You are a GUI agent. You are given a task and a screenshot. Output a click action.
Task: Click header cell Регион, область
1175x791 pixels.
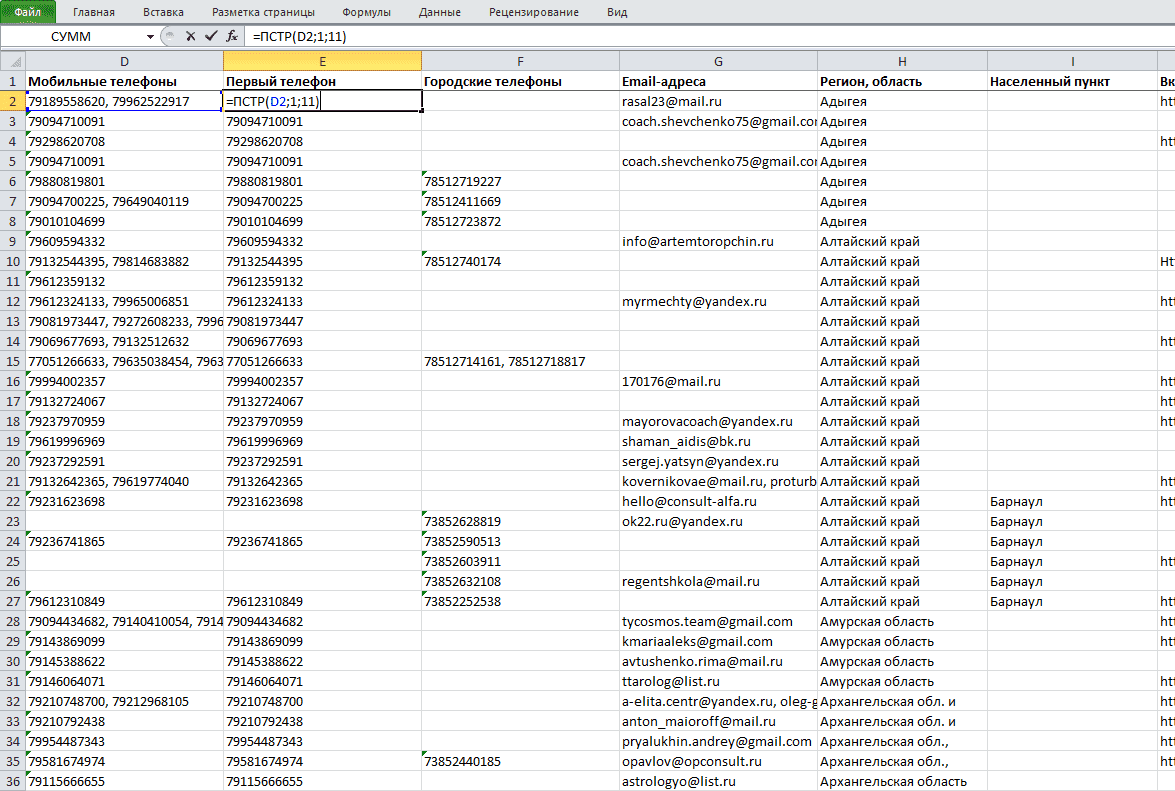pos(901,82)
